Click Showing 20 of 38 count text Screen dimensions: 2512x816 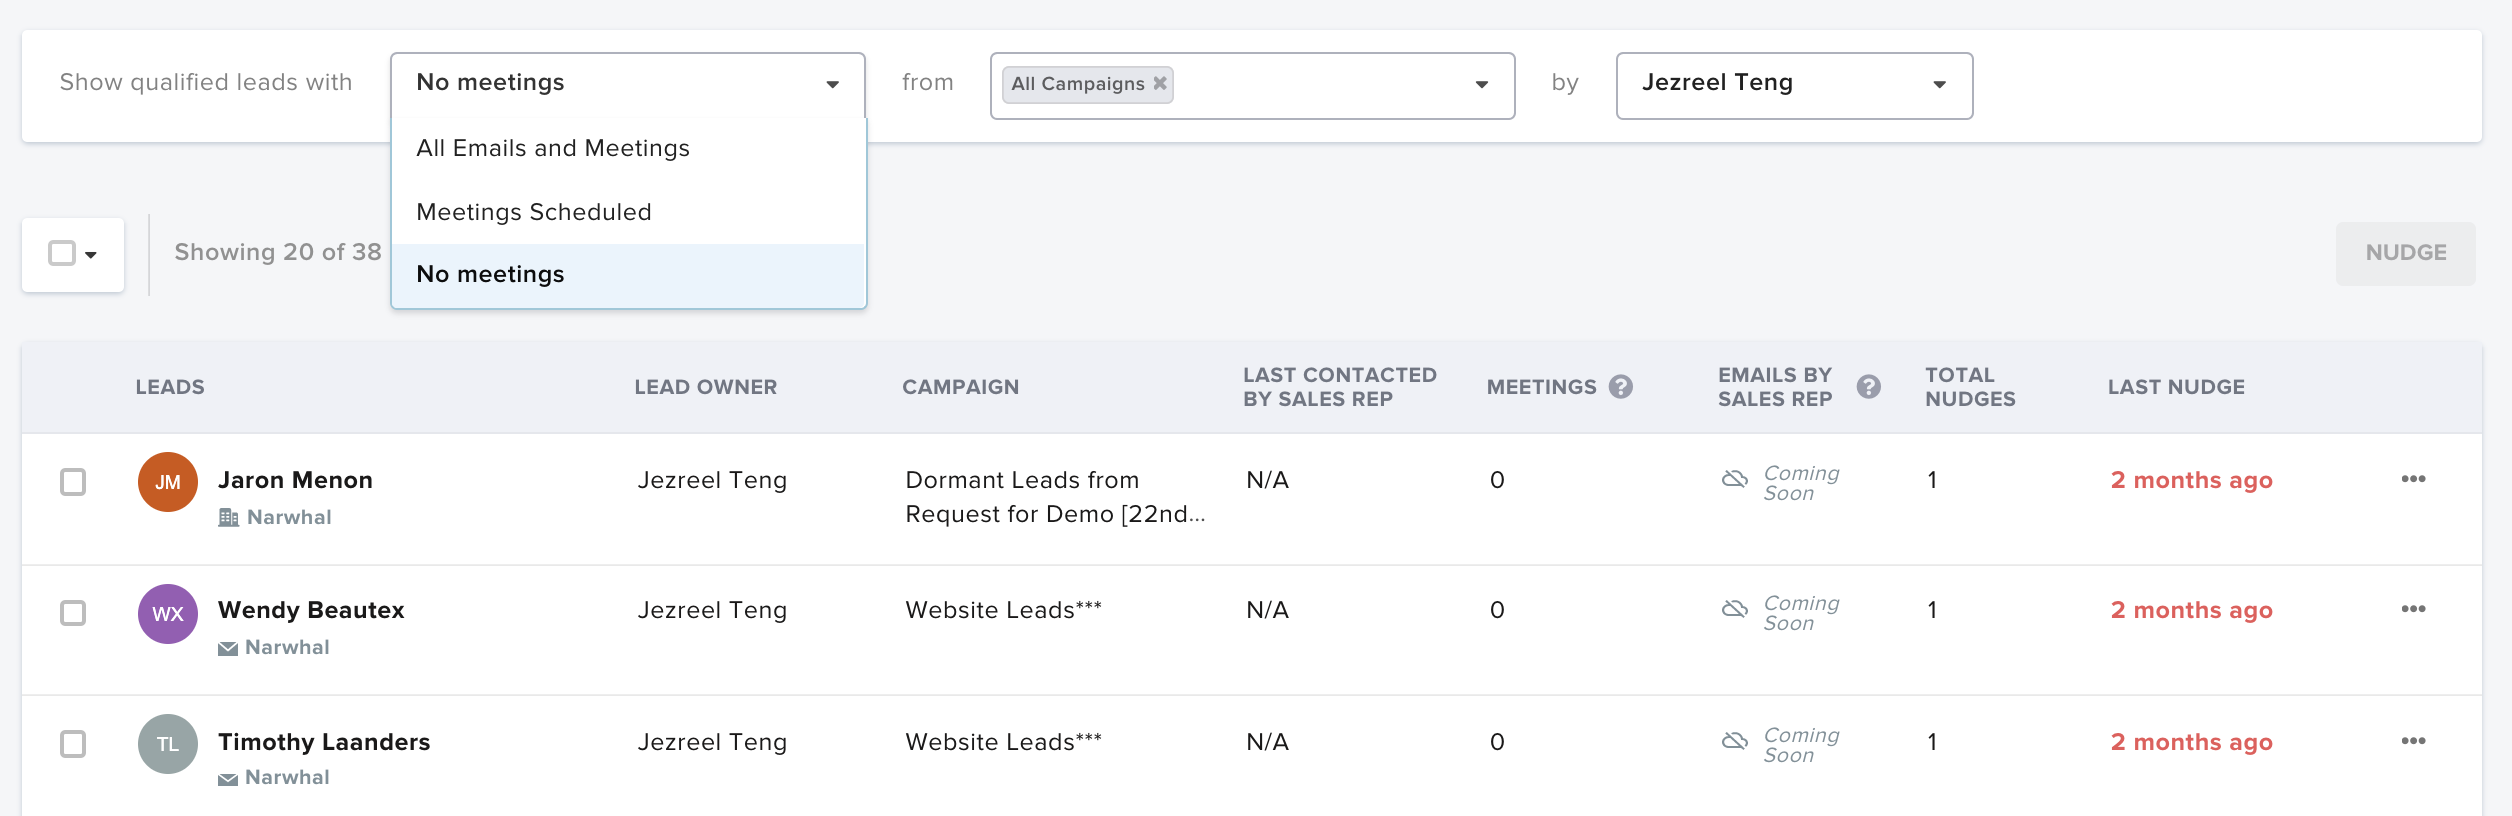point(278,252)
